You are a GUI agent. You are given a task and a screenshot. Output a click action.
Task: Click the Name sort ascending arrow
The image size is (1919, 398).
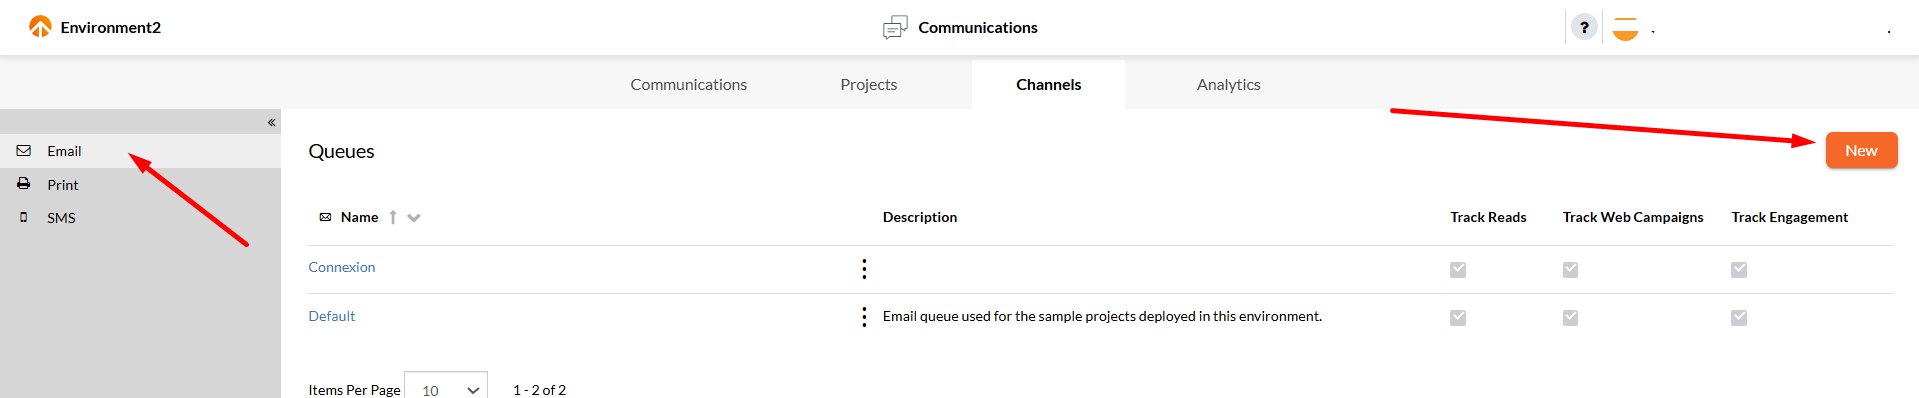(393, 217)
